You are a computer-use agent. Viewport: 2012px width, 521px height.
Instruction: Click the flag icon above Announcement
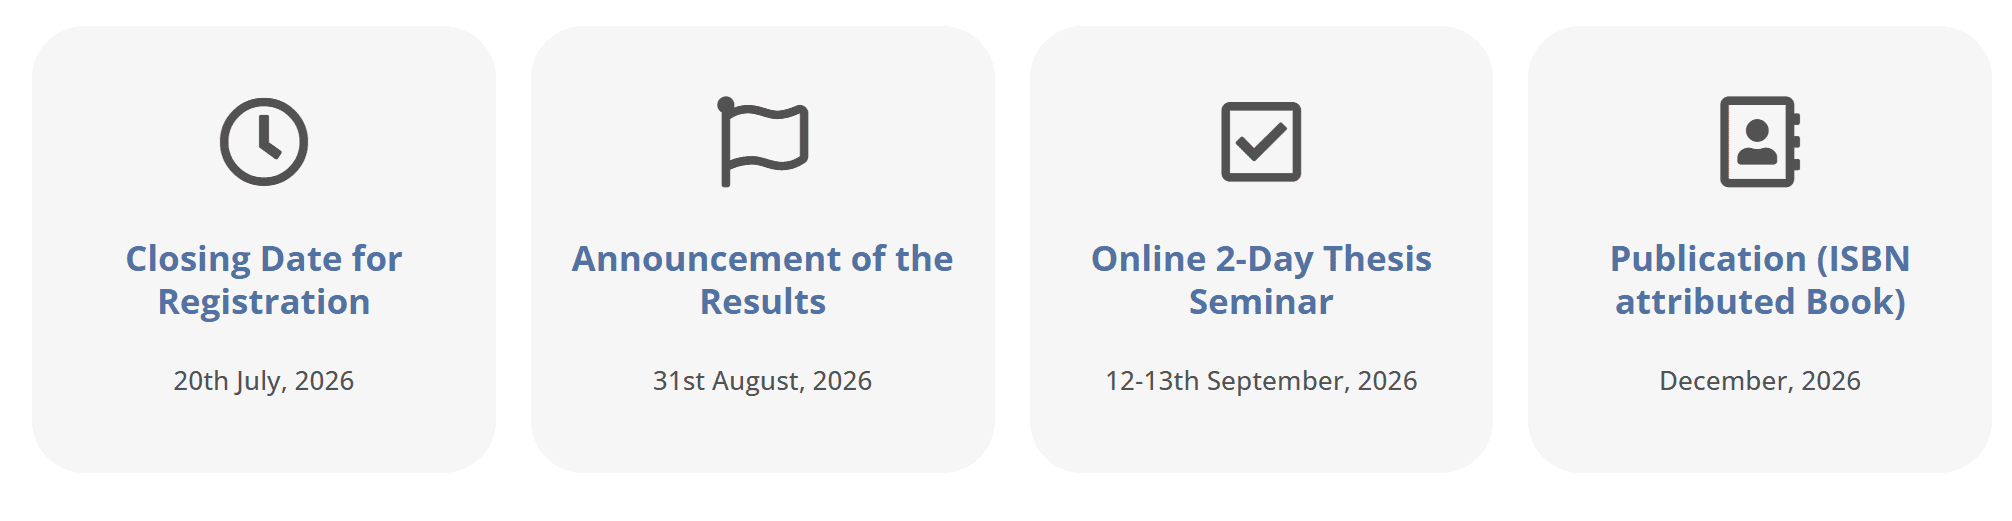tap(763, 142)
